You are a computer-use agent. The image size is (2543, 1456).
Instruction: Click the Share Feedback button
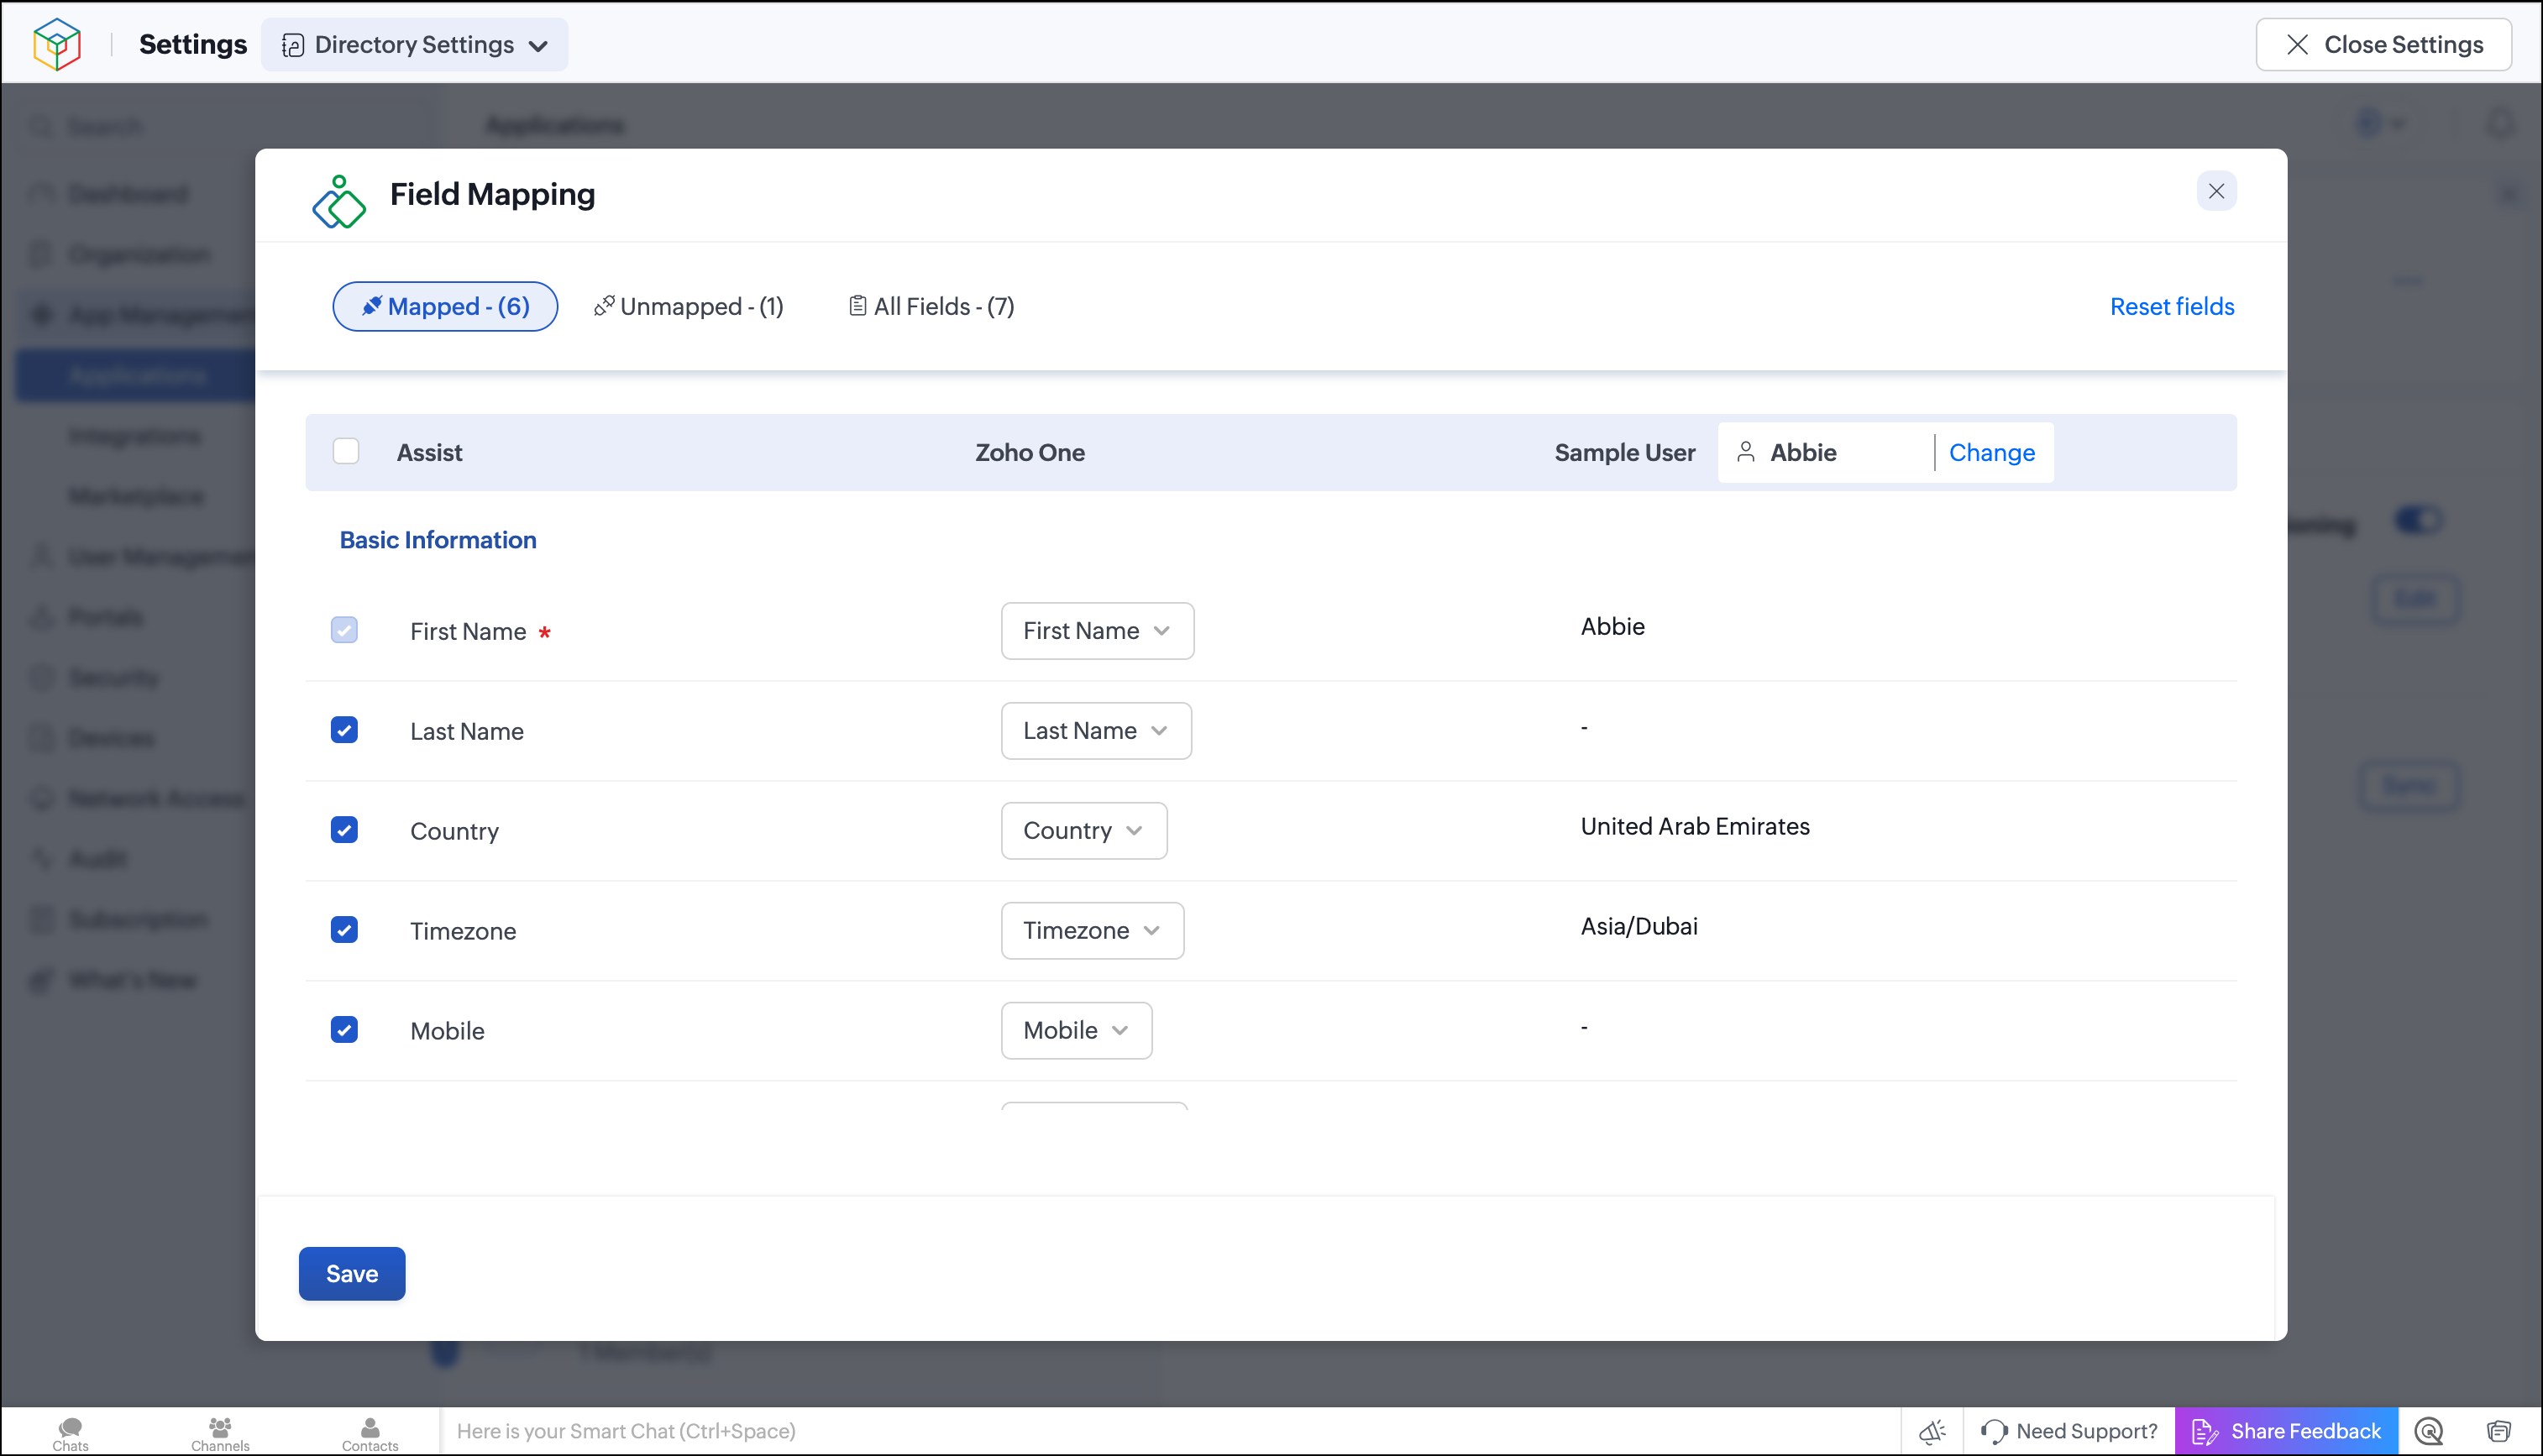click(2286, 1431)
